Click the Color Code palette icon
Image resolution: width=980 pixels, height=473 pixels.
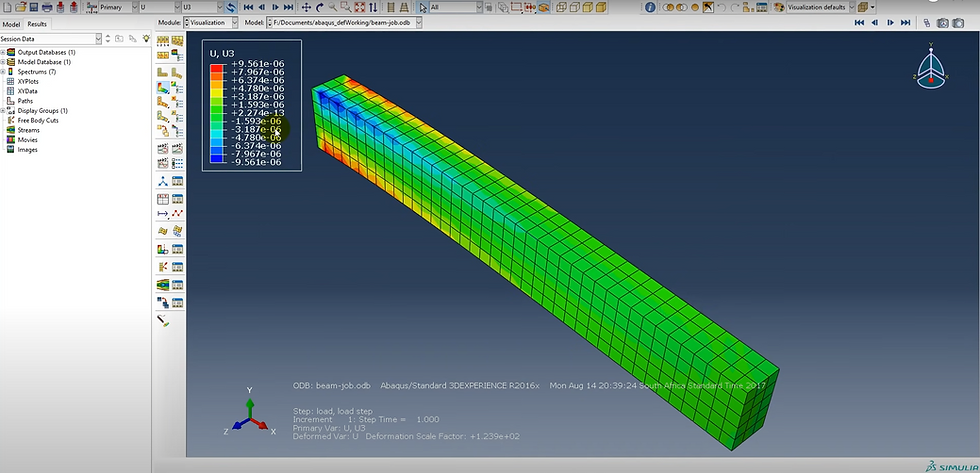point(779,7)
